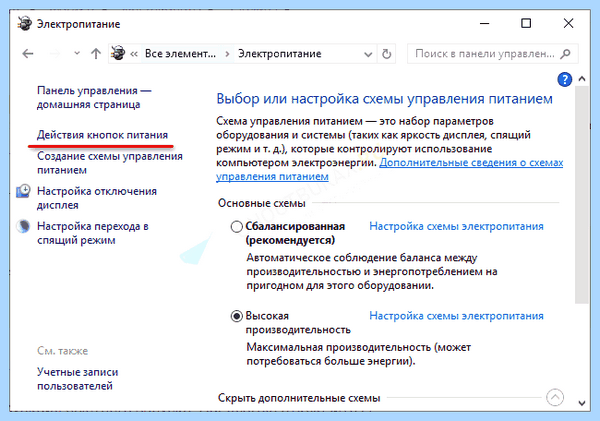Click the sleep mode moon icon
This screenshot has width=600, height=421.
(23, 226)
